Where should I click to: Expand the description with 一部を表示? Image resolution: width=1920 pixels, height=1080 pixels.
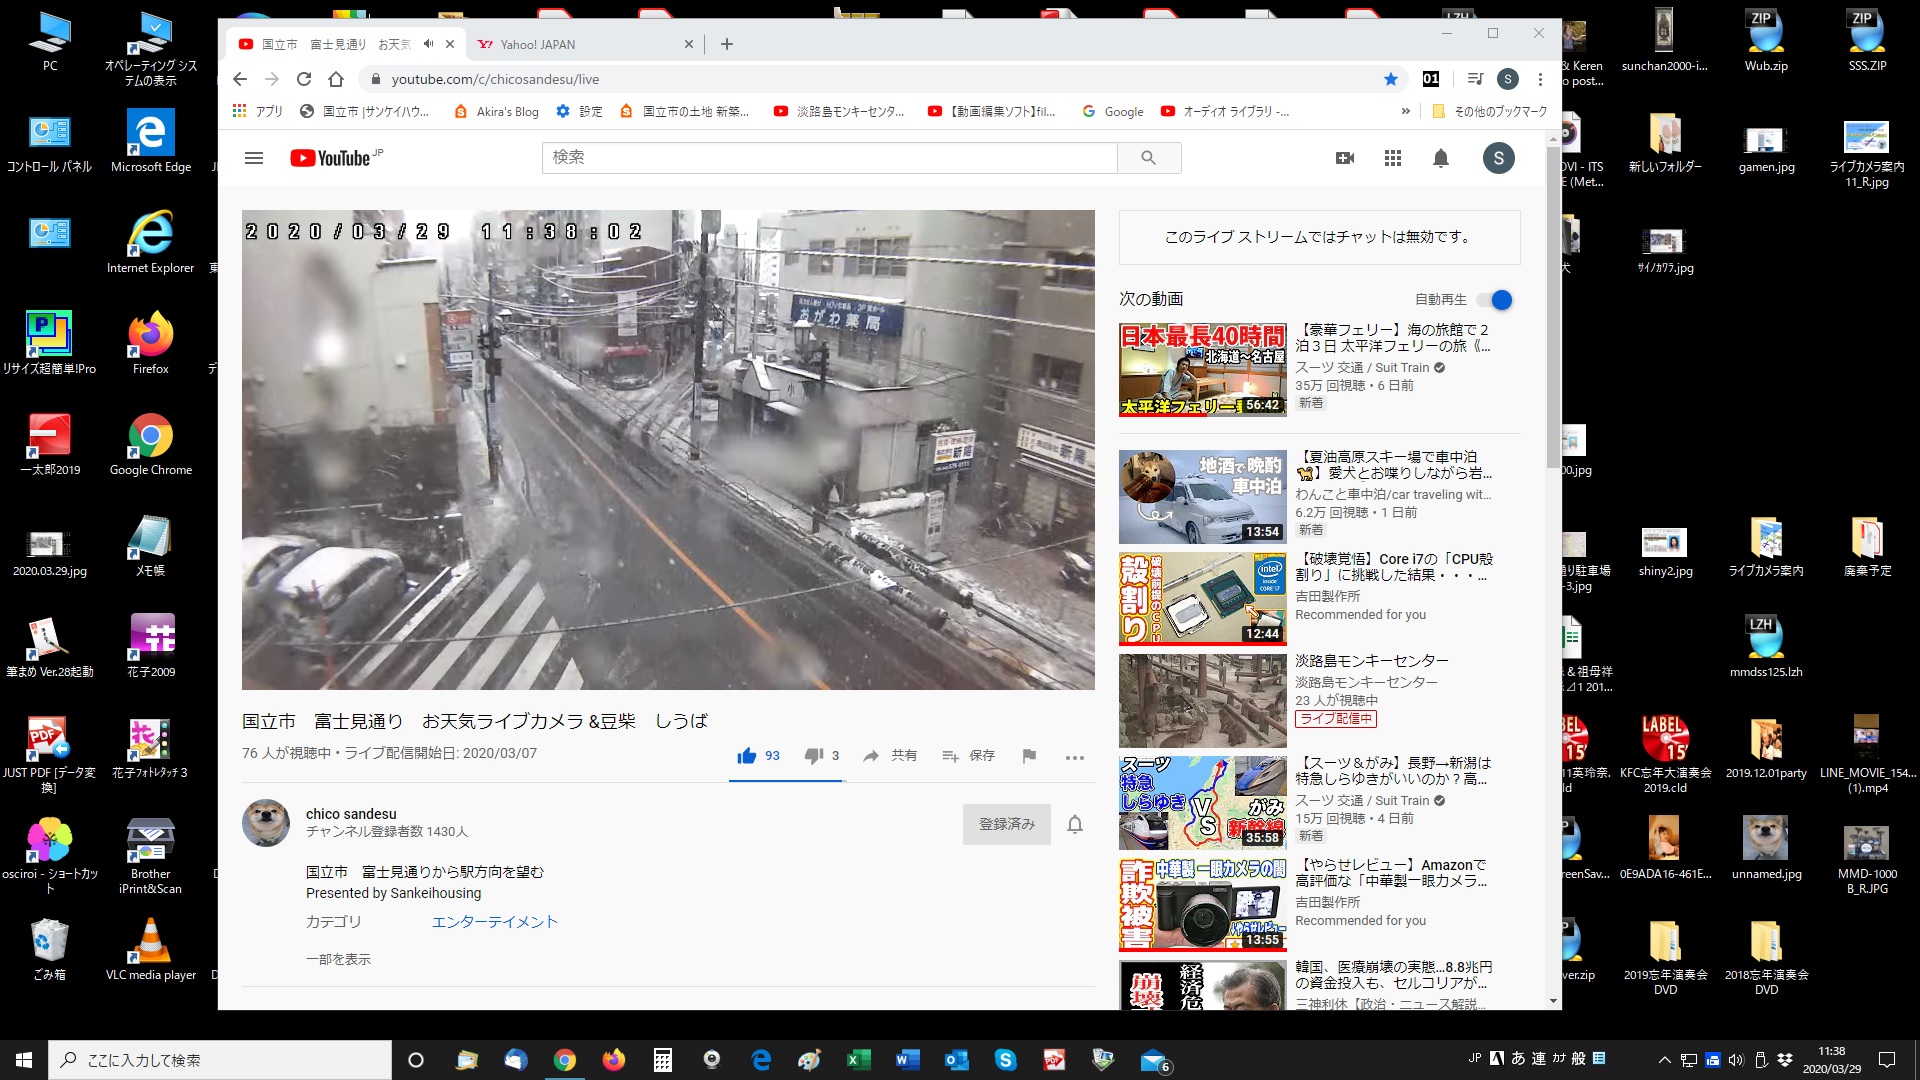point(338,959)
